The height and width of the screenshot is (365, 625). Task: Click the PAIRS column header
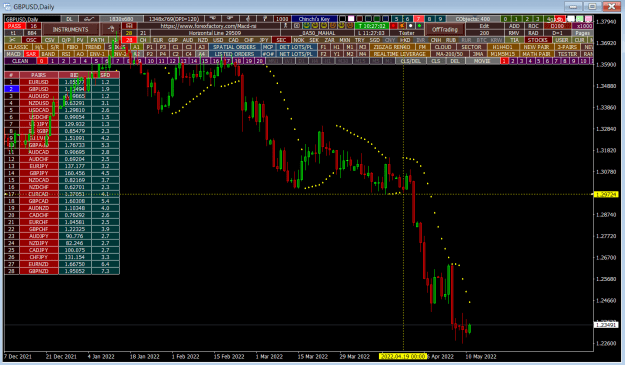(x=39, y=75)
